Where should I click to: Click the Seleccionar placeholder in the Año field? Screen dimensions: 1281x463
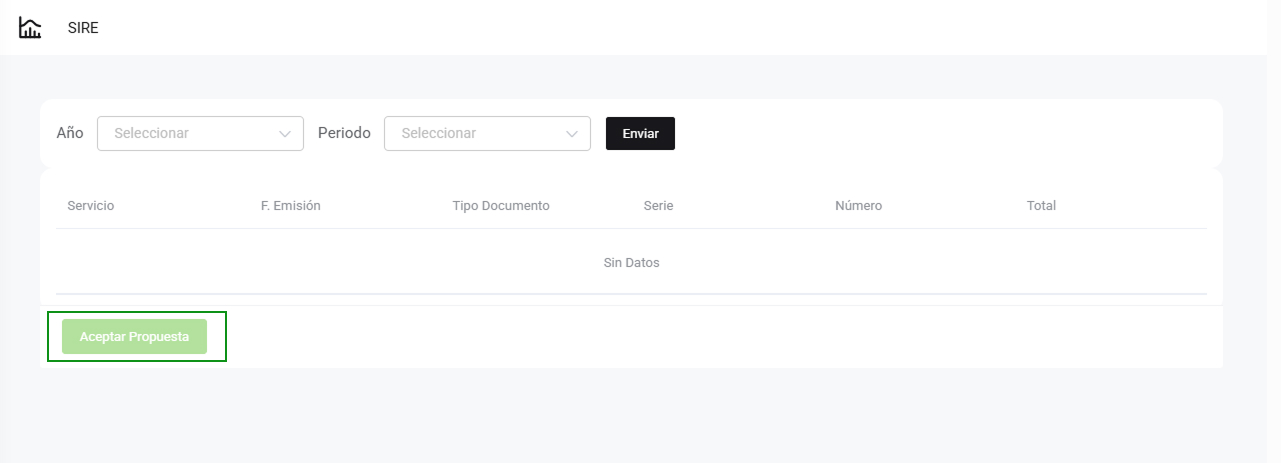(x=152, y=133)
